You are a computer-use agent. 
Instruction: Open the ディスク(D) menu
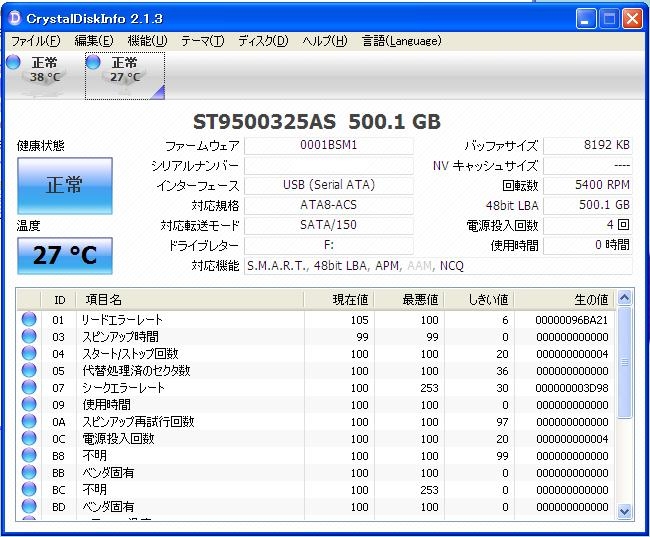(x=262, y=41)
